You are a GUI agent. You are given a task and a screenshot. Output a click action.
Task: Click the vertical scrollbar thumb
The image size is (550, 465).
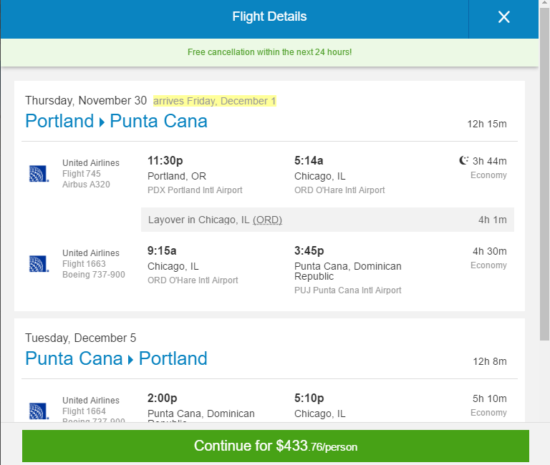pos(544,174)
